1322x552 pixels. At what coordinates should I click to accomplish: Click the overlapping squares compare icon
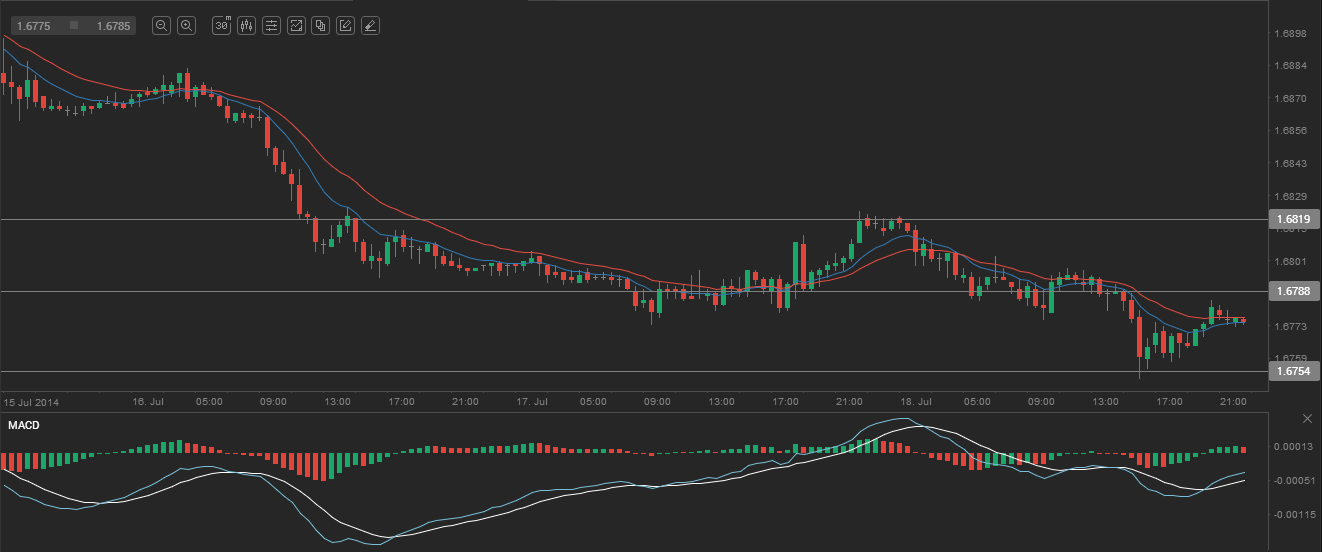320,26
